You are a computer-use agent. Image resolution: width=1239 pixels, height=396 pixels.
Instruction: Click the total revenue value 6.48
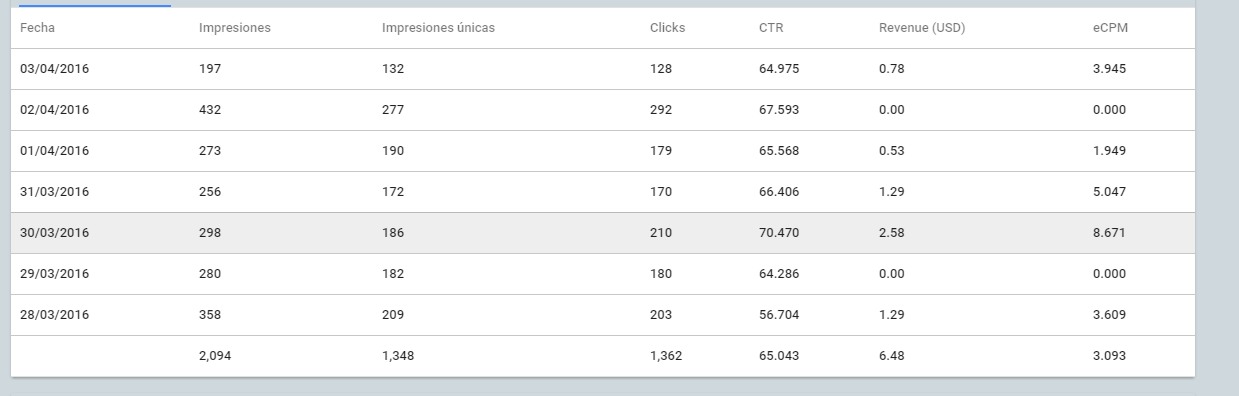click(892, 356)
